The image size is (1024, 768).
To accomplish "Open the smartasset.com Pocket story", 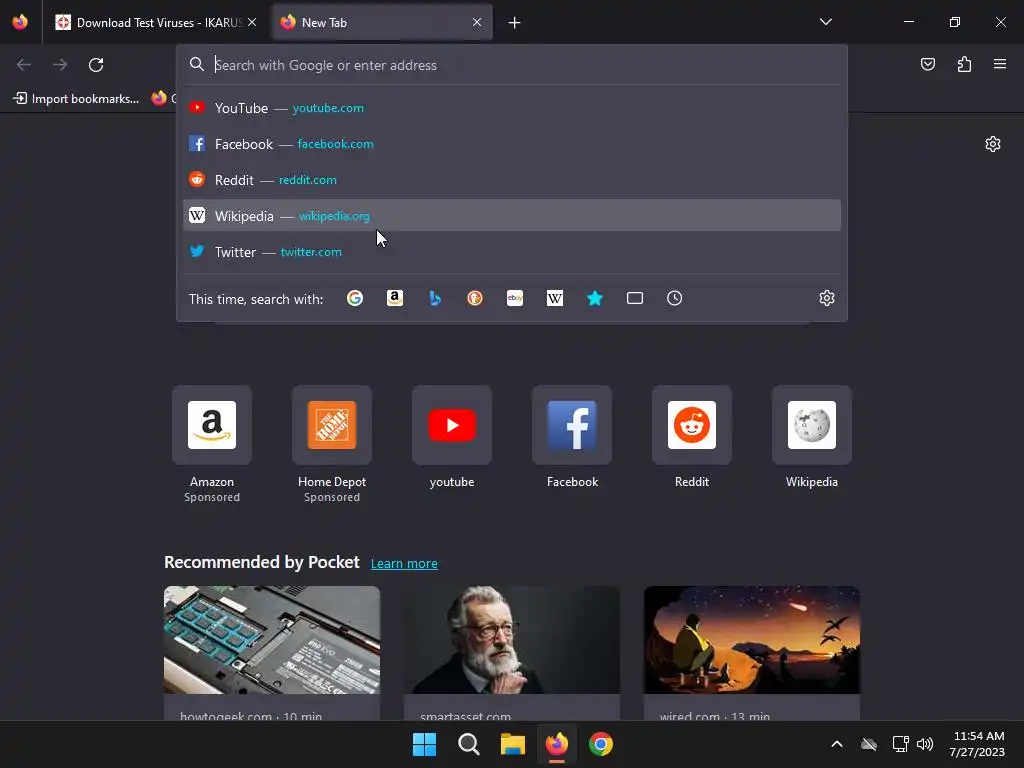I will click(x=512, y=653).
